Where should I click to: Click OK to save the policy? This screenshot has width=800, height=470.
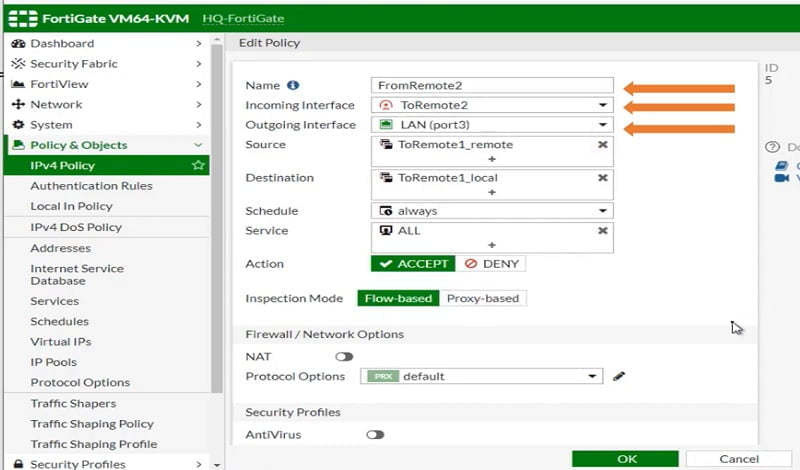tap(626, 459)
